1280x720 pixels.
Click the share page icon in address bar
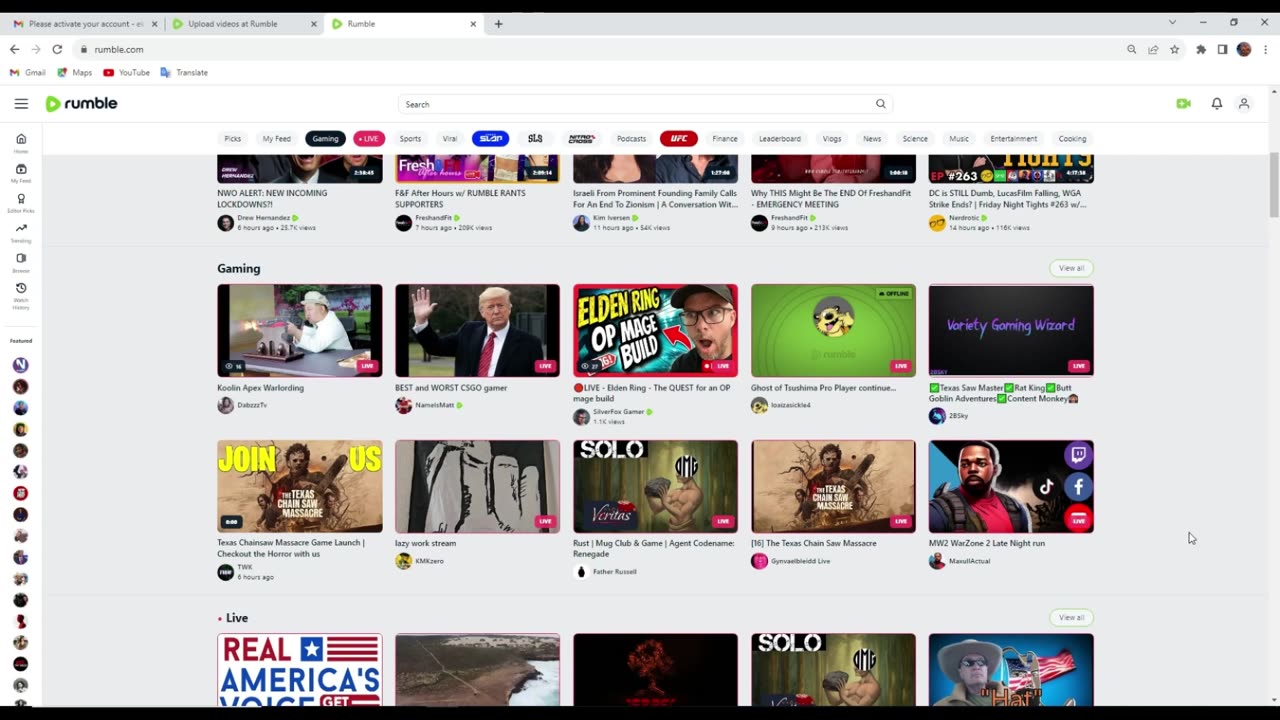pyautogui.click(x=1153, y=49)
